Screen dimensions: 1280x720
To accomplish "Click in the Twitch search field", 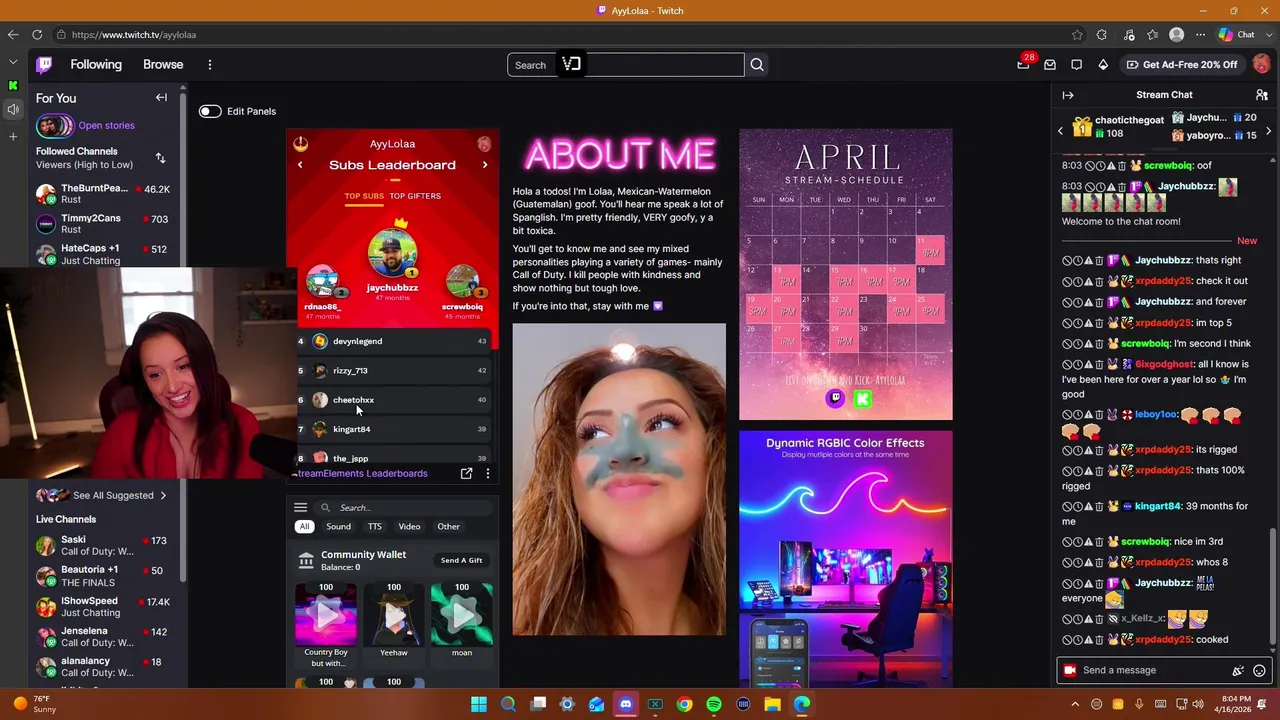I will click(x=626, y=65).
